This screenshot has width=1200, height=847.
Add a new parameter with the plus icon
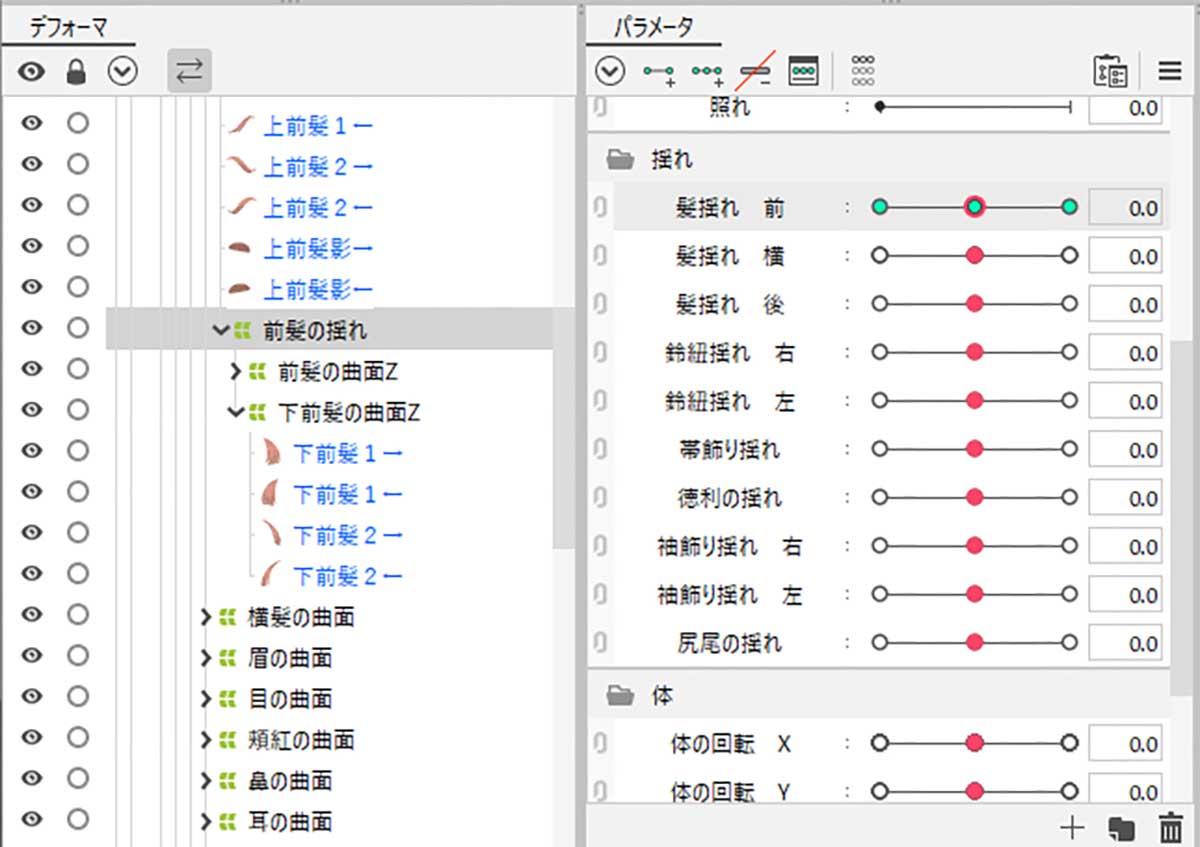click(1072, 827)
